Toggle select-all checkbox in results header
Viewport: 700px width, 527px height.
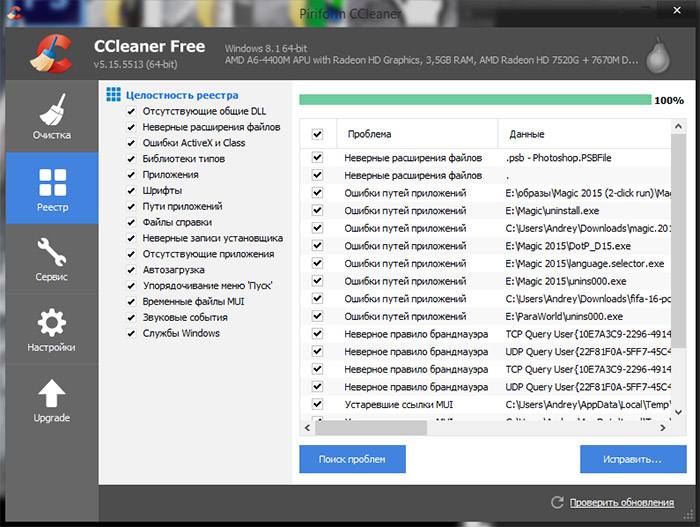tap(317, 134)
